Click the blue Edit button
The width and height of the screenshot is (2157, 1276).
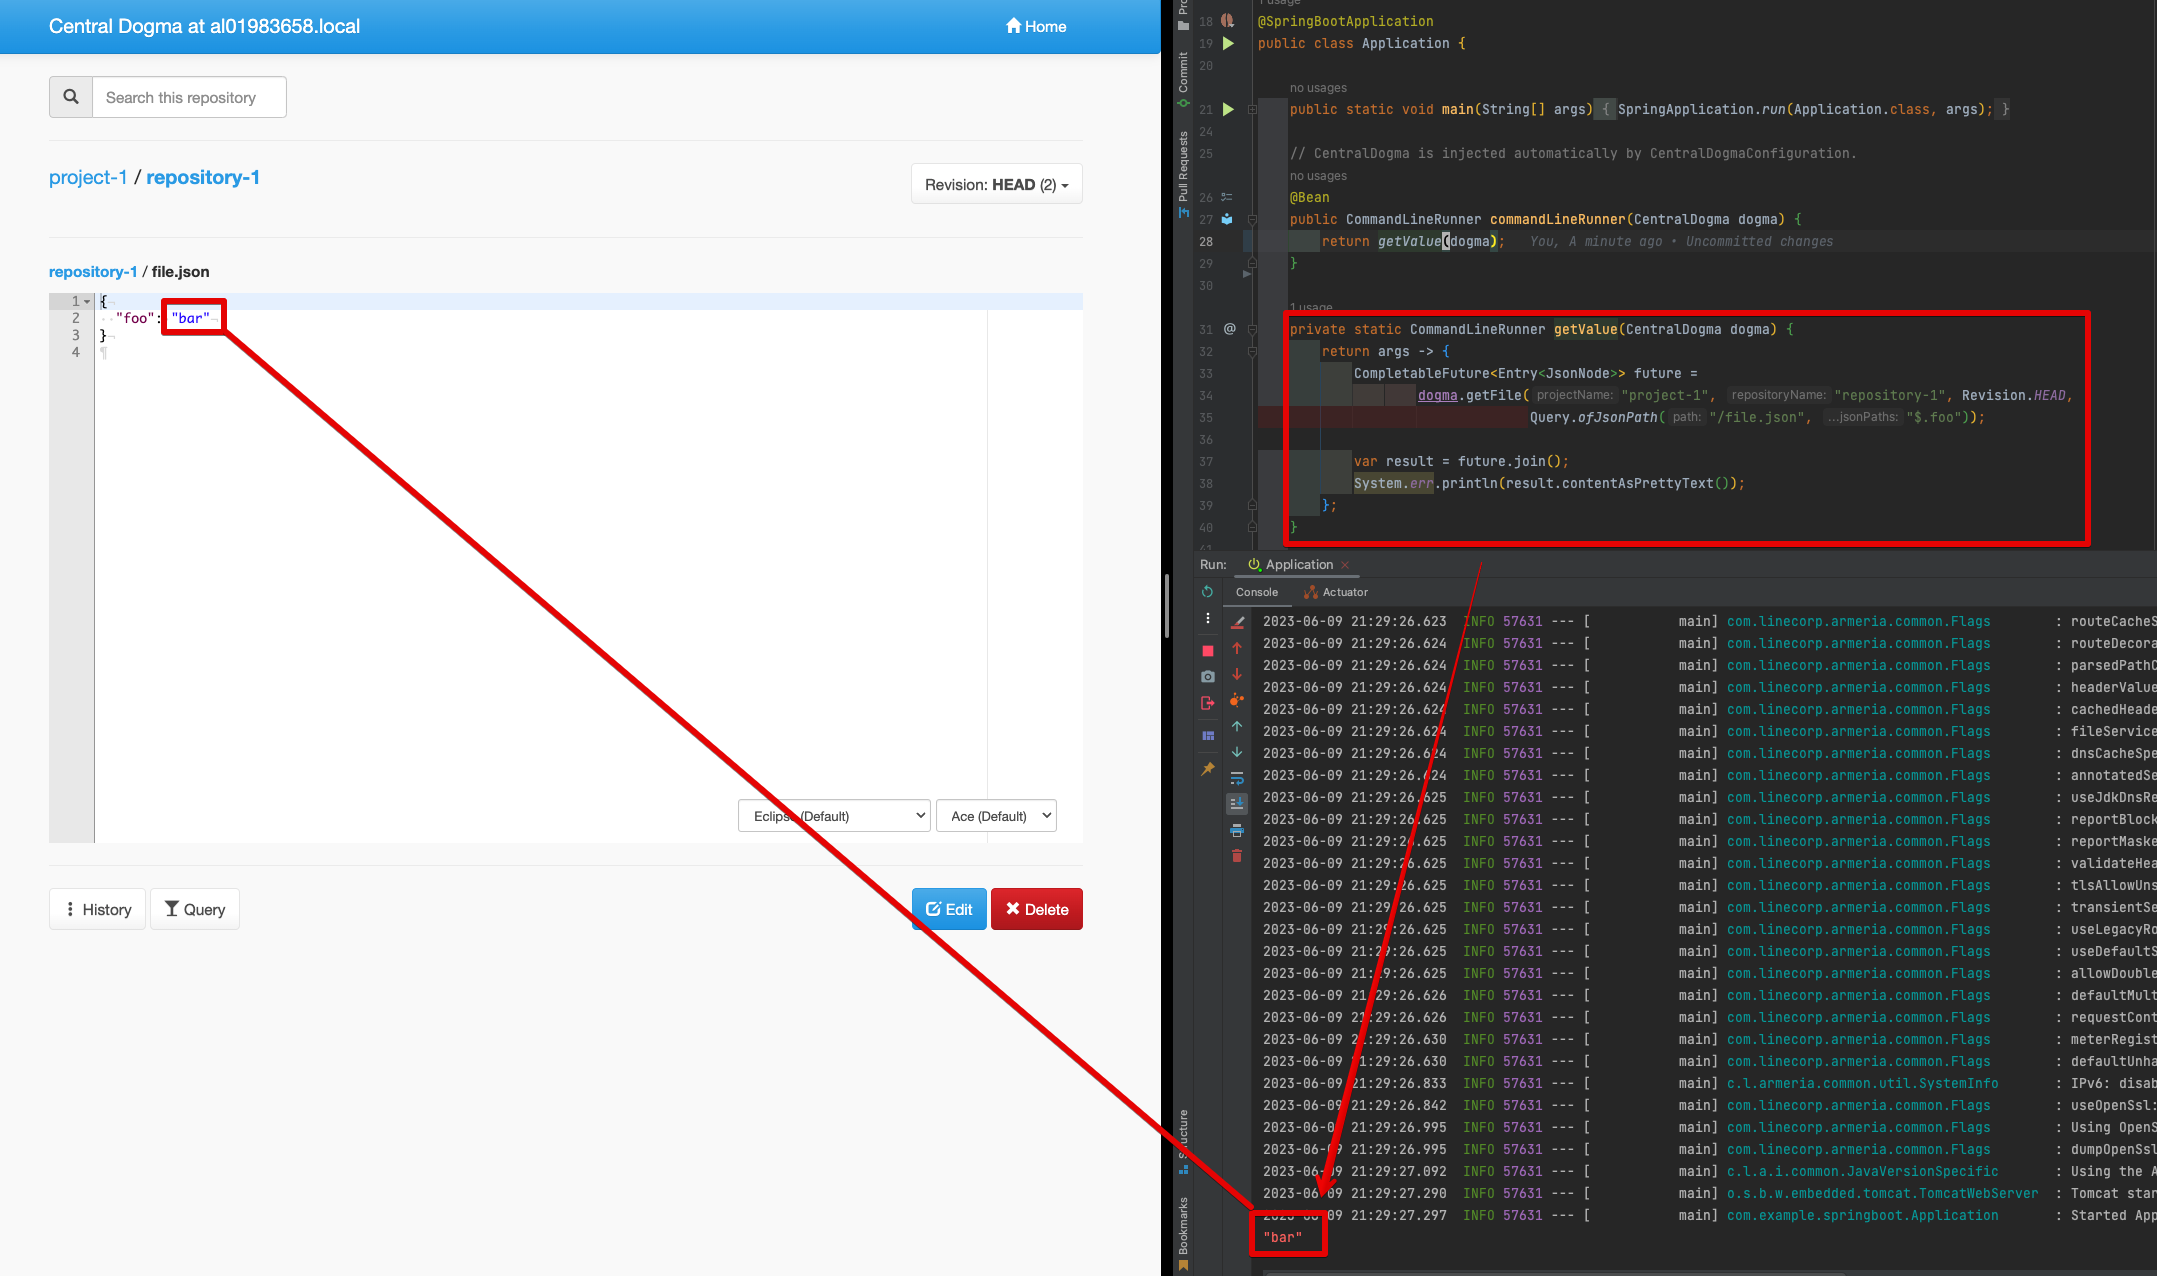click(949, 909)
